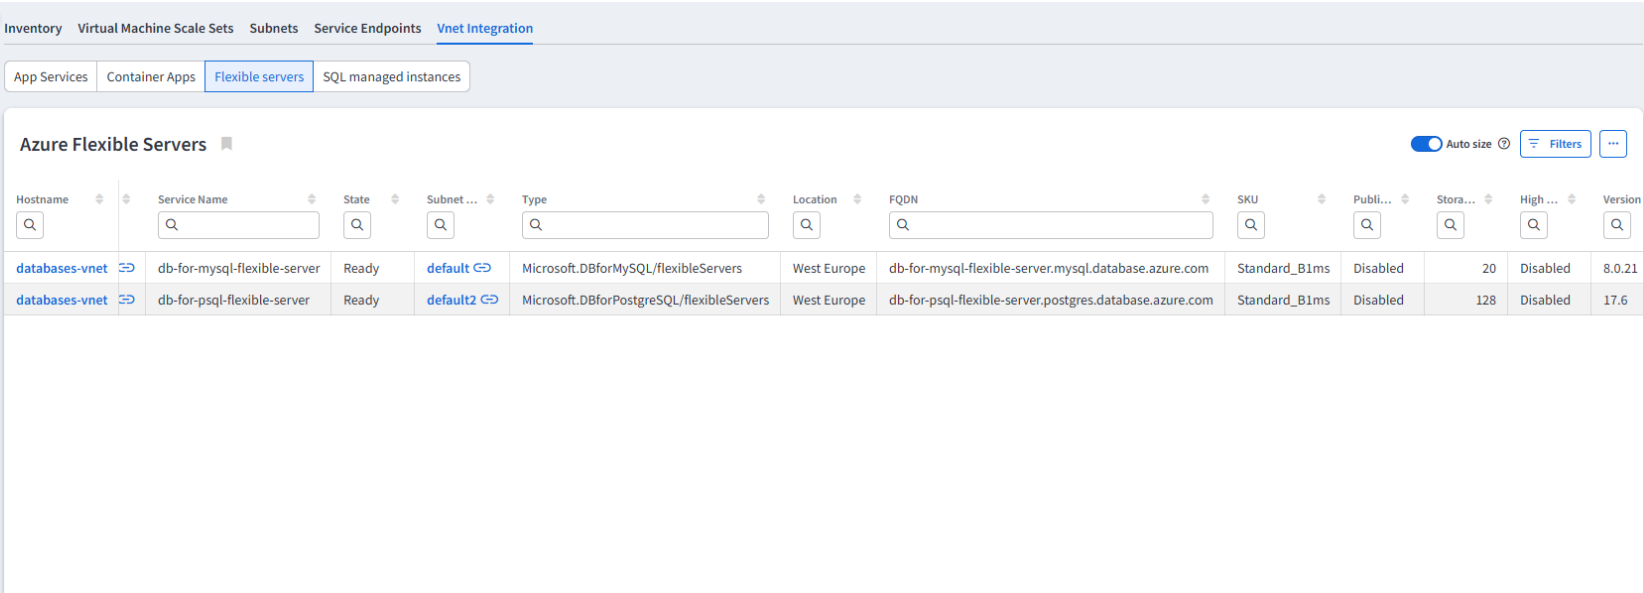
Task: Click the Location column search icon
Action: 806,225
